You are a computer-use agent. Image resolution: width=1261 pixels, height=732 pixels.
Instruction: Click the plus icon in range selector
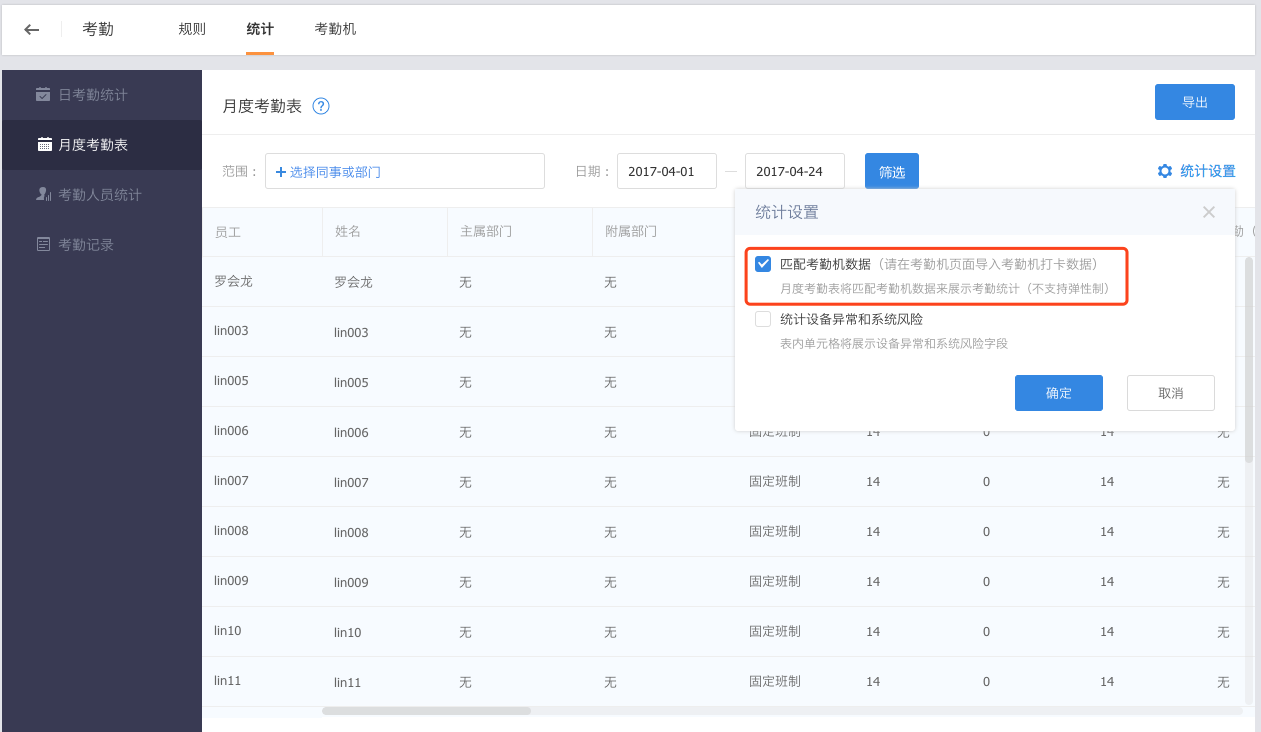point(281,172)
